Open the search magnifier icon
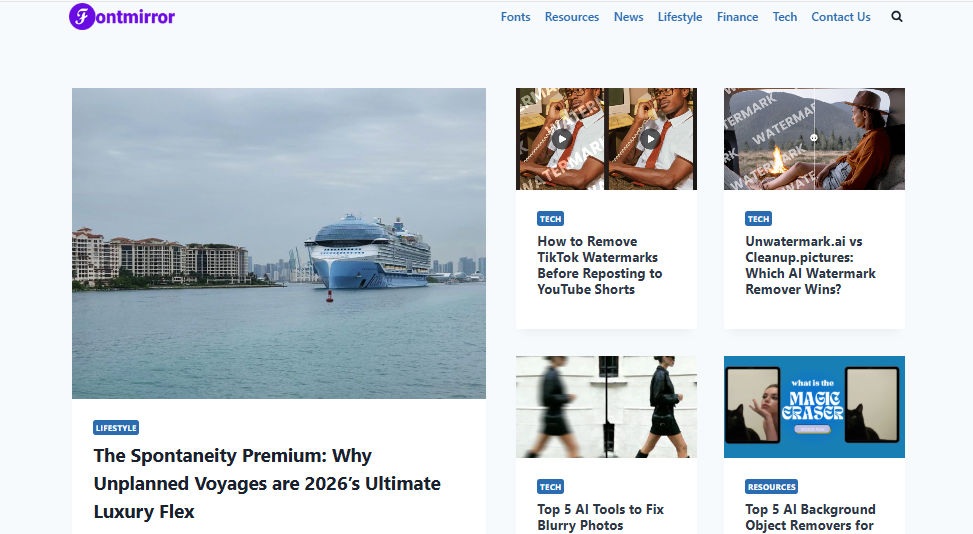This screenshot has height=534, width=973. click(x=897, y=17)
